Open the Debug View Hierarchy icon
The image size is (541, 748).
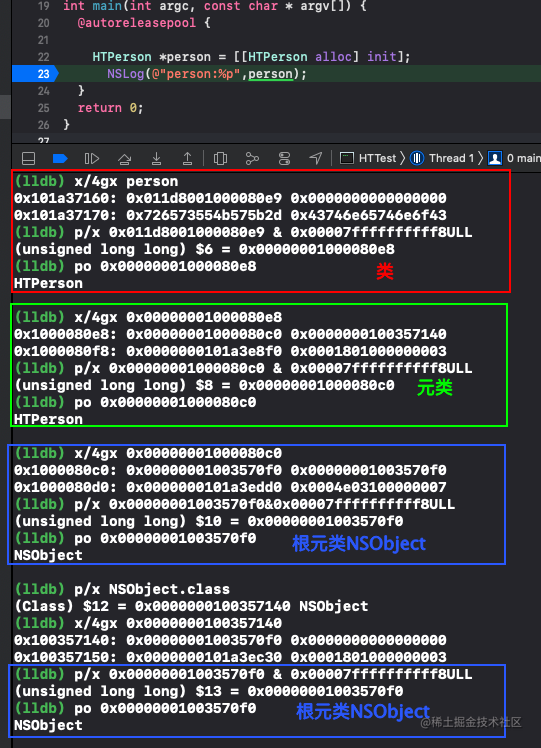220,158
